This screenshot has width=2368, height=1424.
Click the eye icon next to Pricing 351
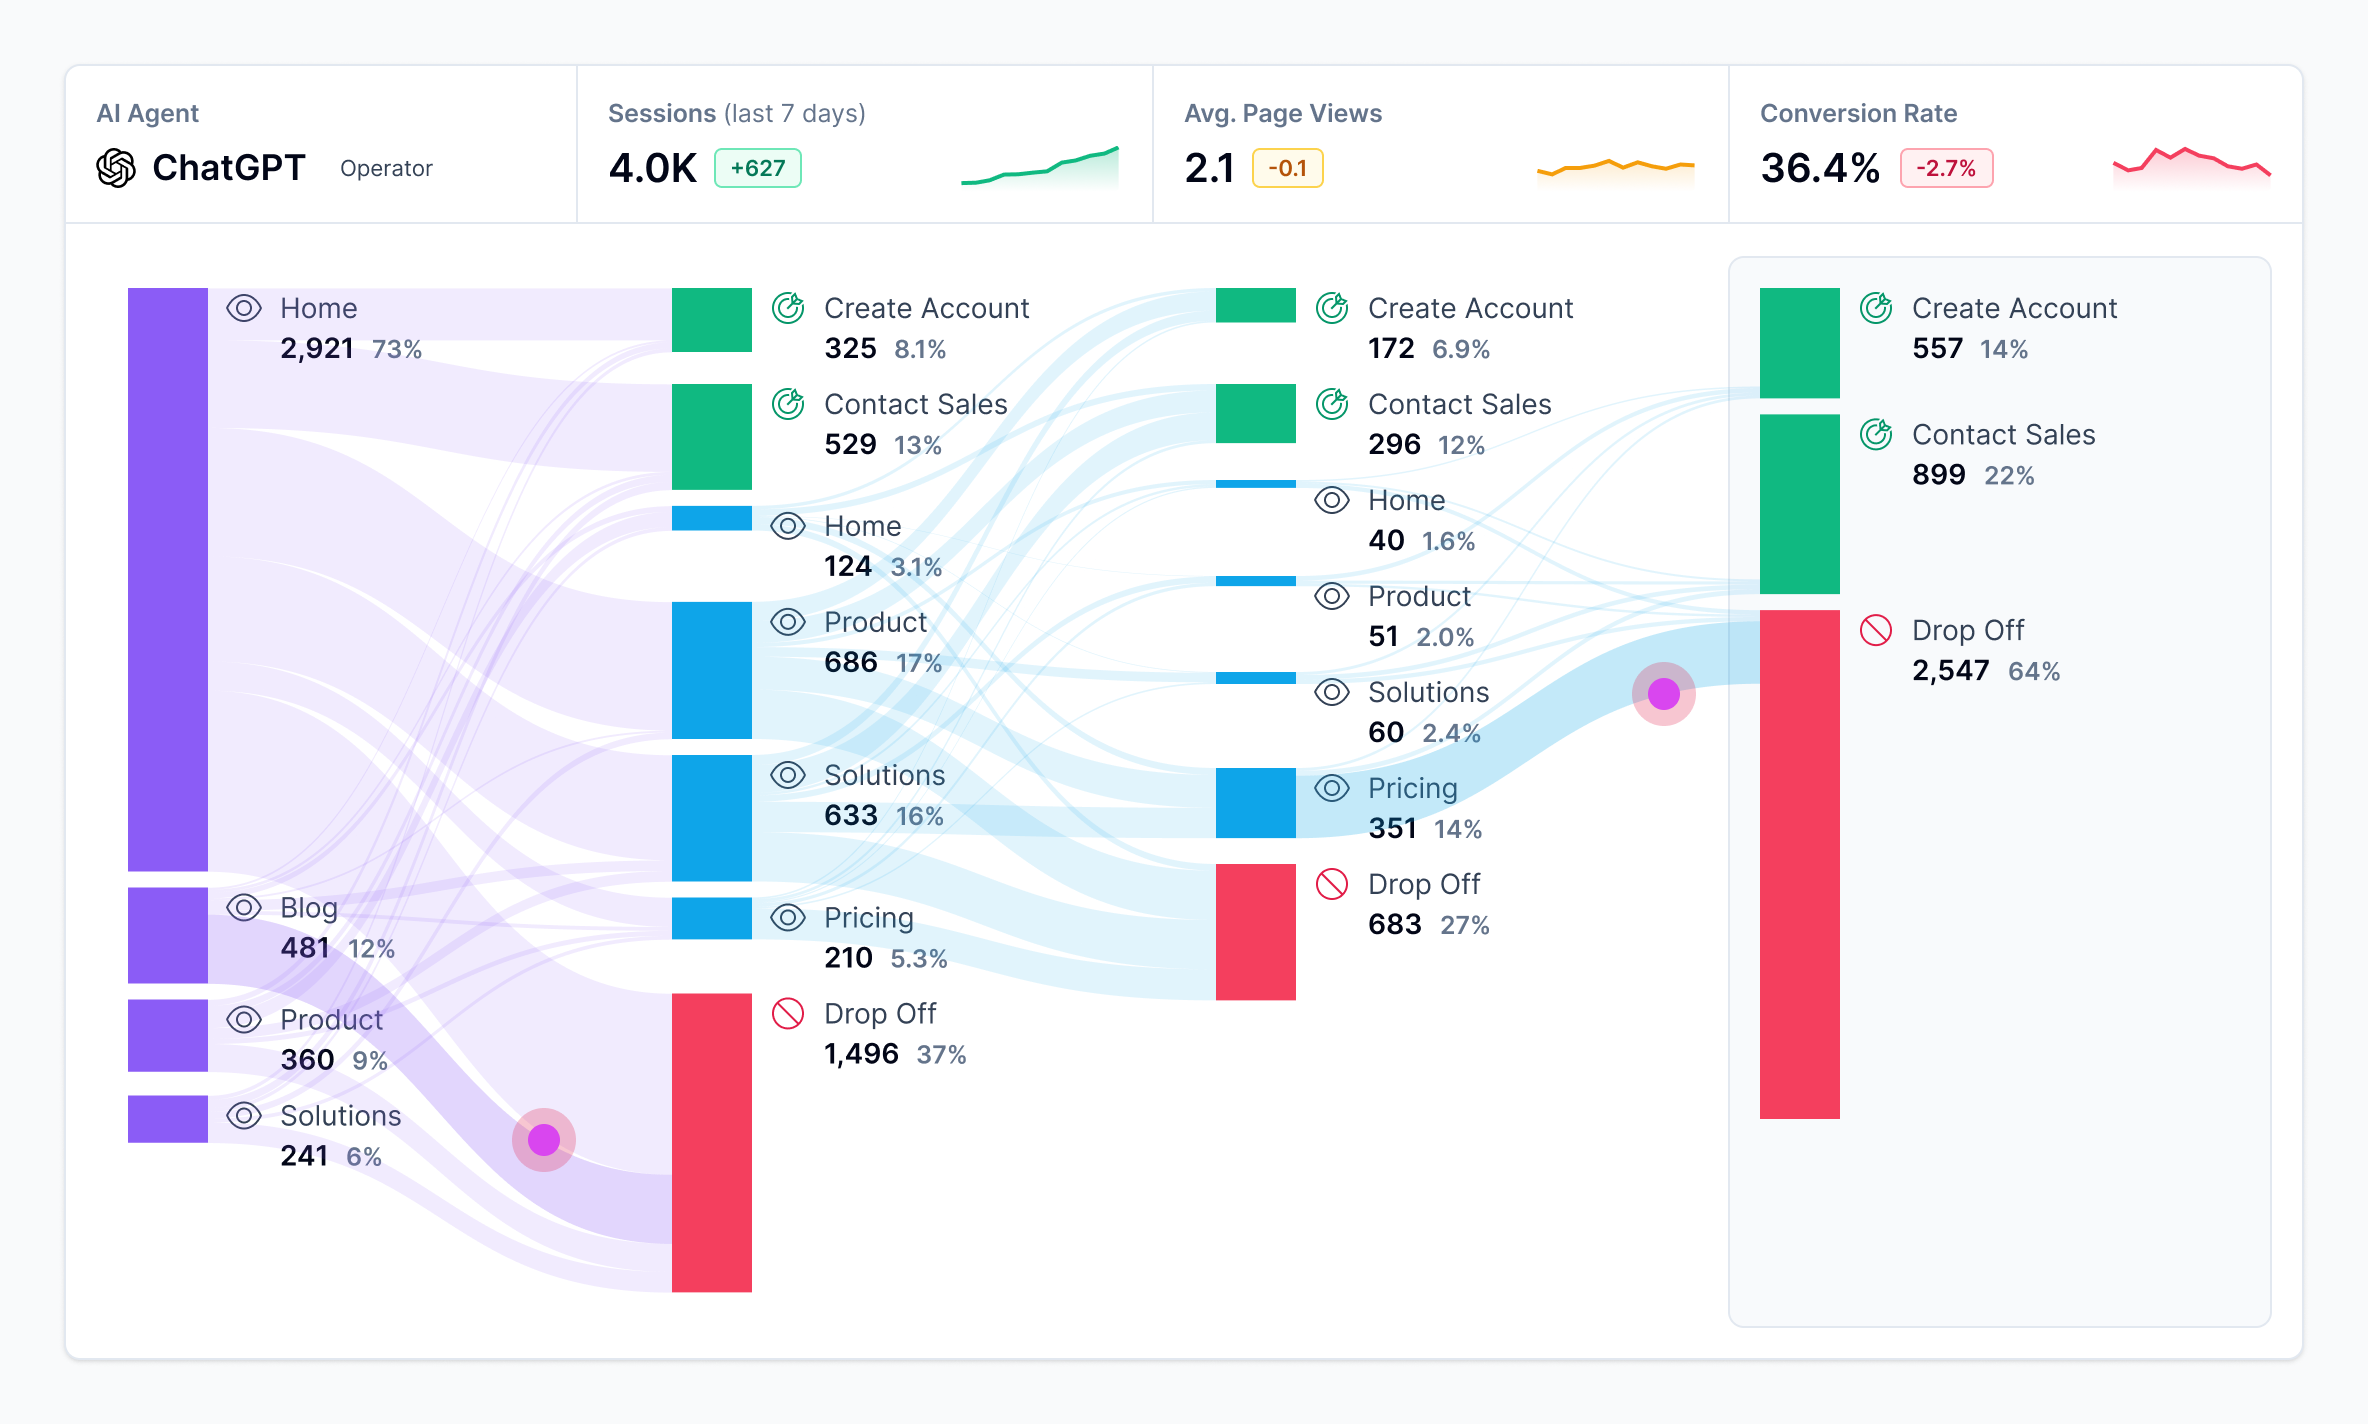[x=1332, y=788]
